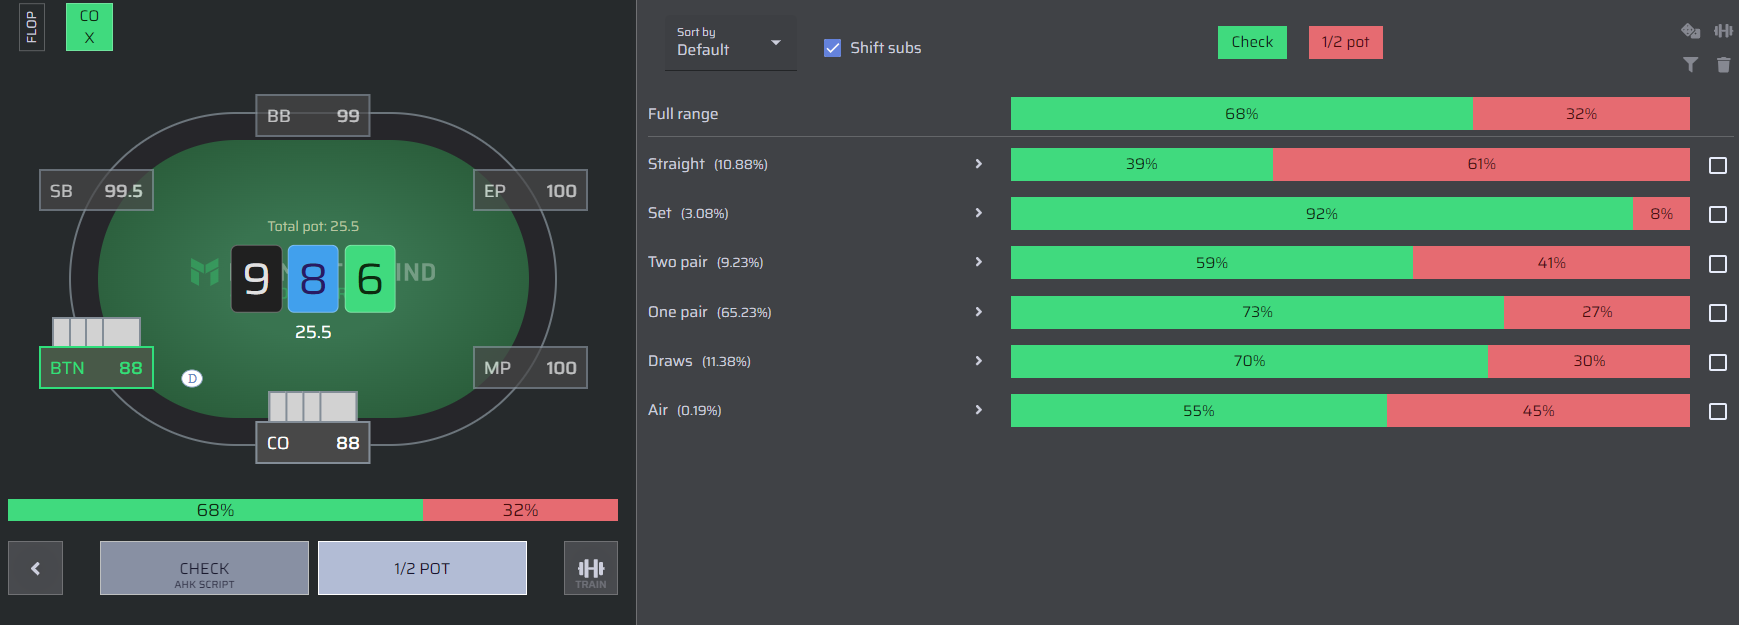
Task: Click the CHECK action button
Action: [x=204, y=568]
